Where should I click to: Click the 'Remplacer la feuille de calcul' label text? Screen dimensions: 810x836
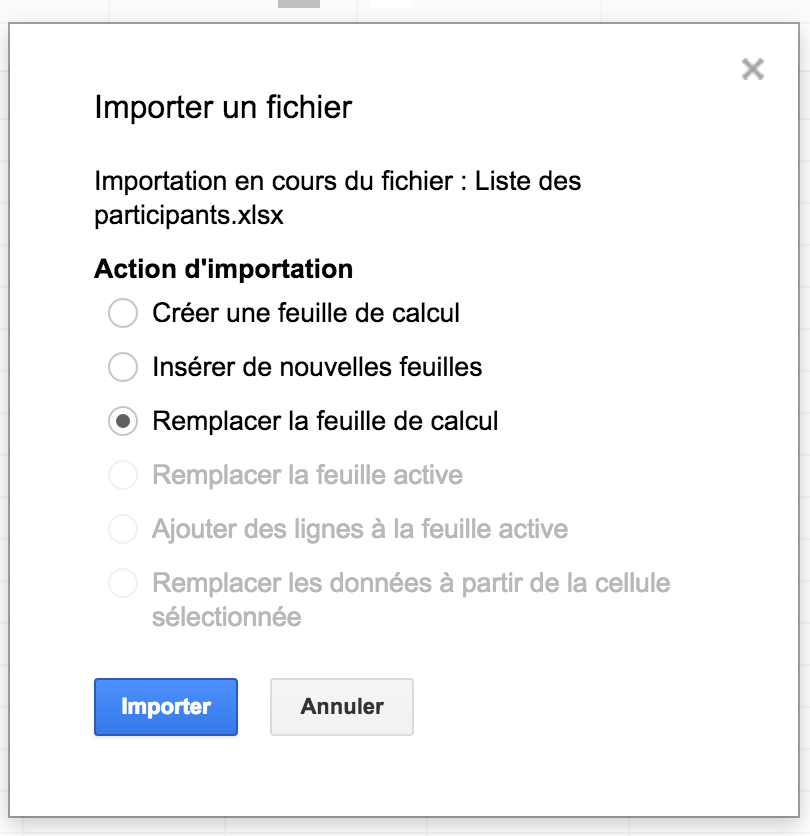click(x=325, y=421)
